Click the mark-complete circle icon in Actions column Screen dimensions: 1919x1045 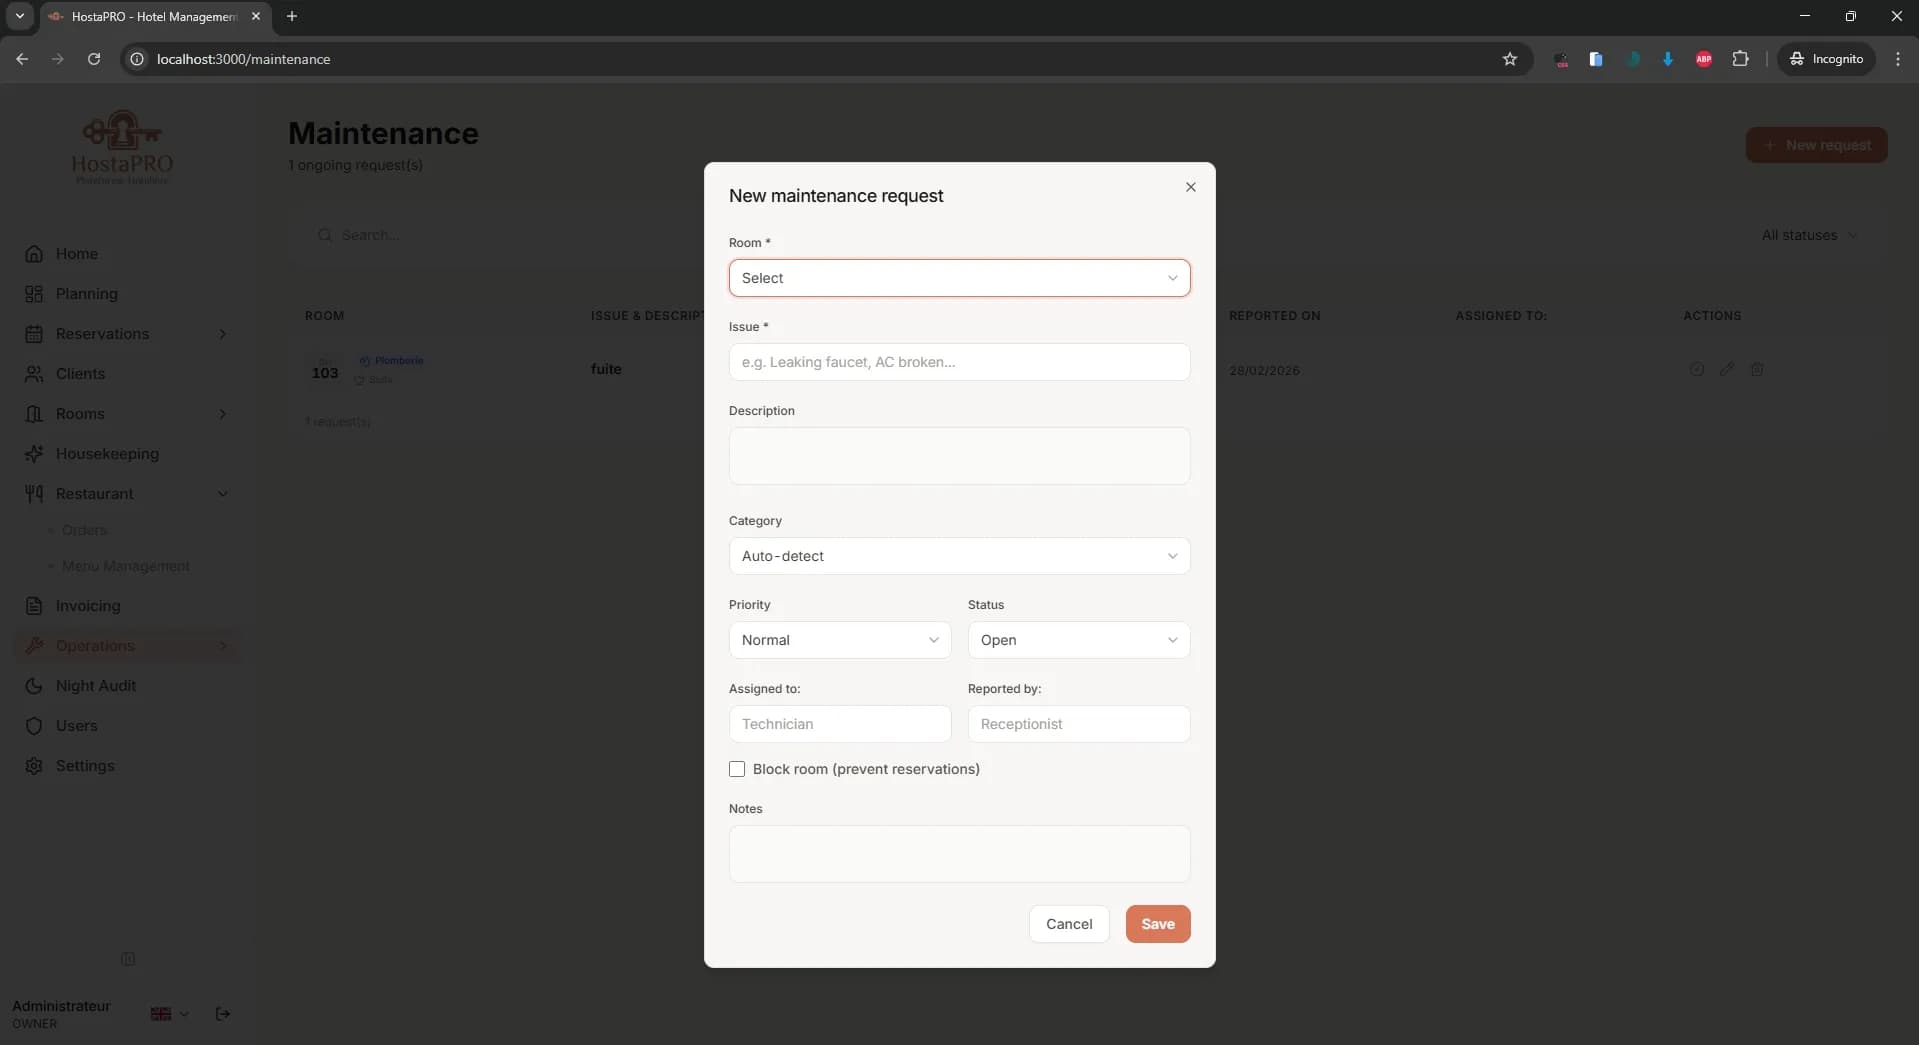point(1697,369)
